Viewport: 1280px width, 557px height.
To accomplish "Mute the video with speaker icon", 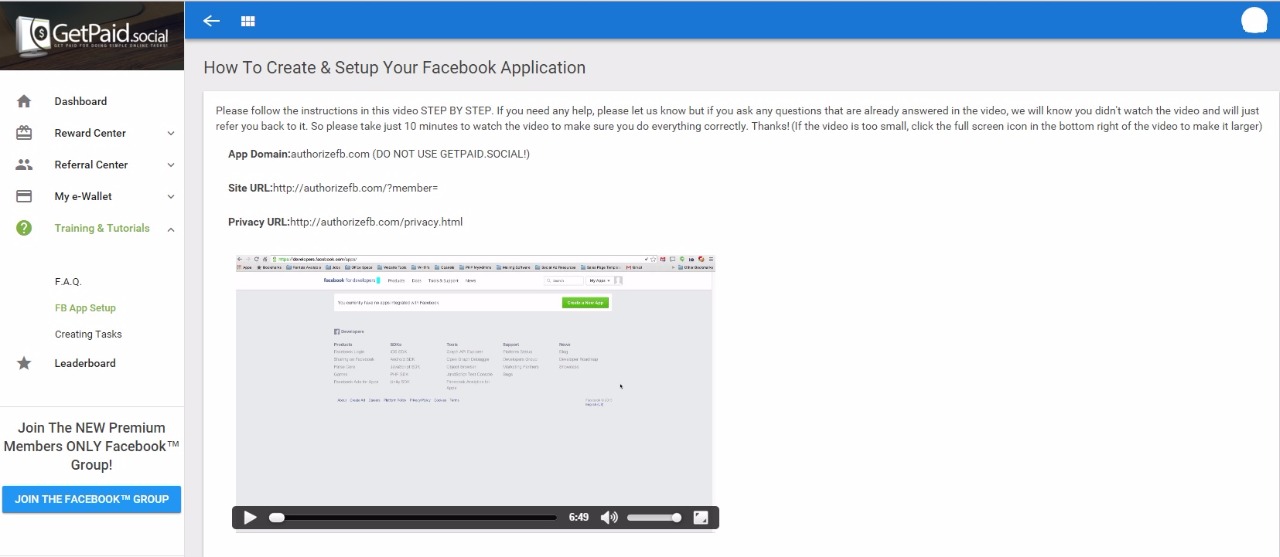I will tap(609, 517).
